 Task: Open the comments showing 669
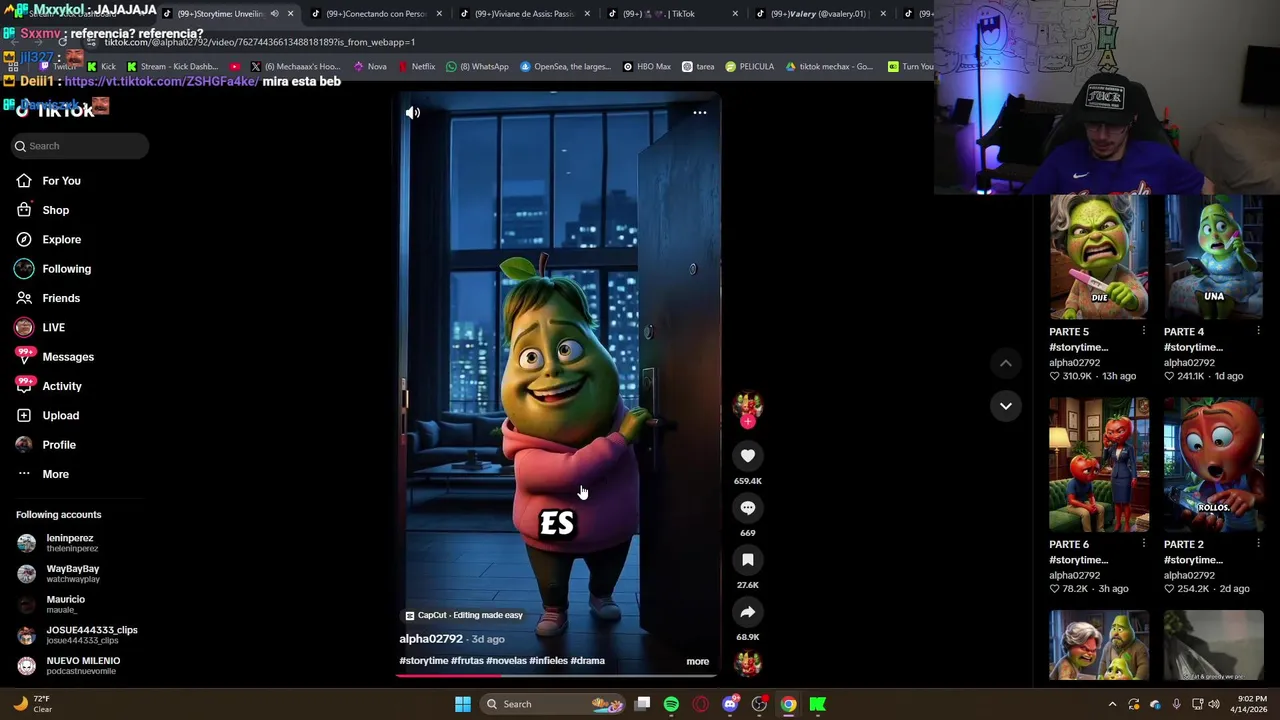pyautogui.click(x=748, y=508)
